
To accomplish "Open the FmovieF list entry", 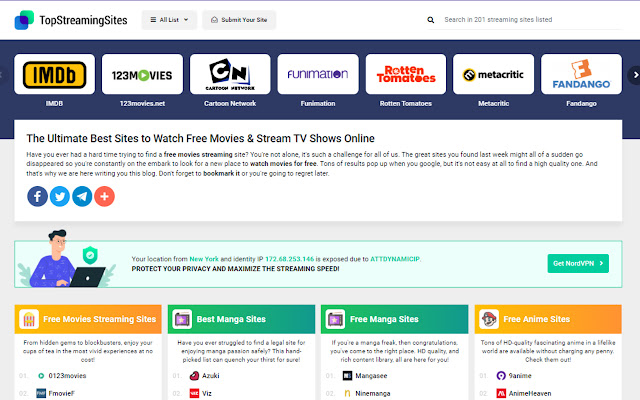I will [x=62, y=393].
